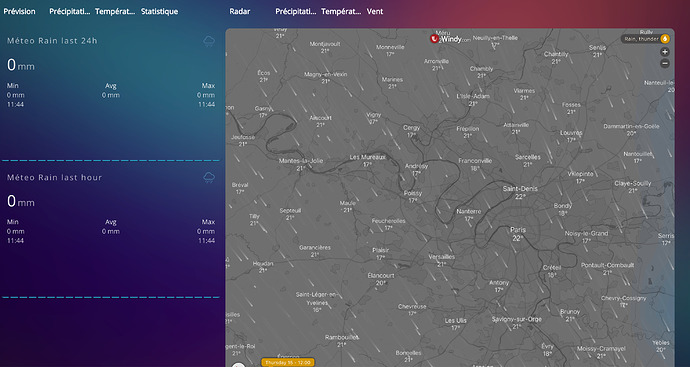Switch to the Statistique tab
Viewport: 690px width, 367px height.
(x=159, y=11)
